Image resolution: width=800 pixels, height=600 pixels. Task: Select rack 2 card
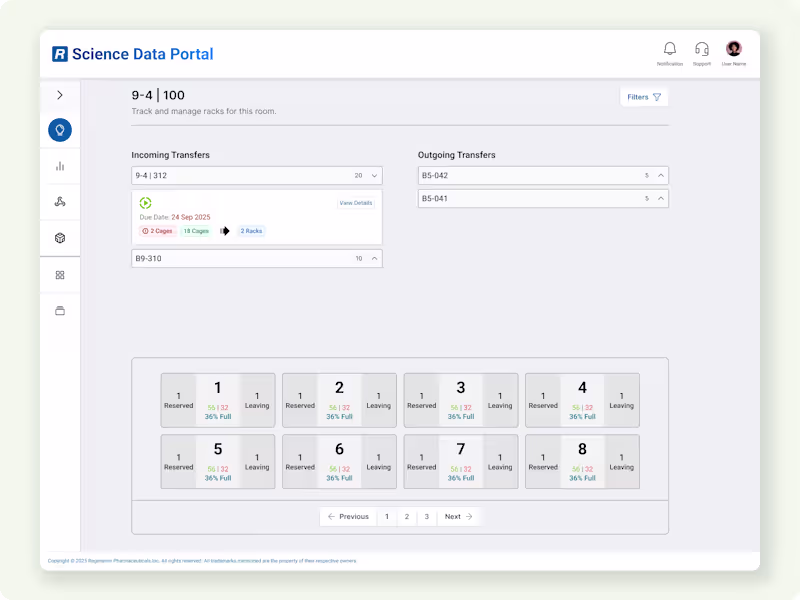[x=339, y=400]
